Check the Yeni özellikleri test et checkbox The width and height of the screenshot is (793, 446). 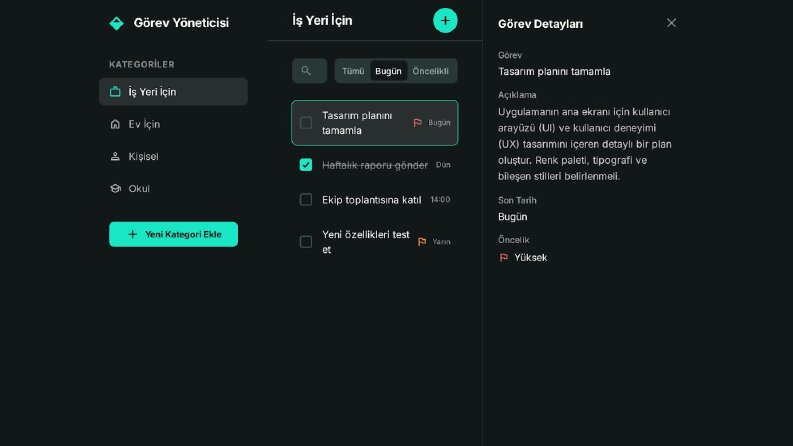tap(306, 242)
